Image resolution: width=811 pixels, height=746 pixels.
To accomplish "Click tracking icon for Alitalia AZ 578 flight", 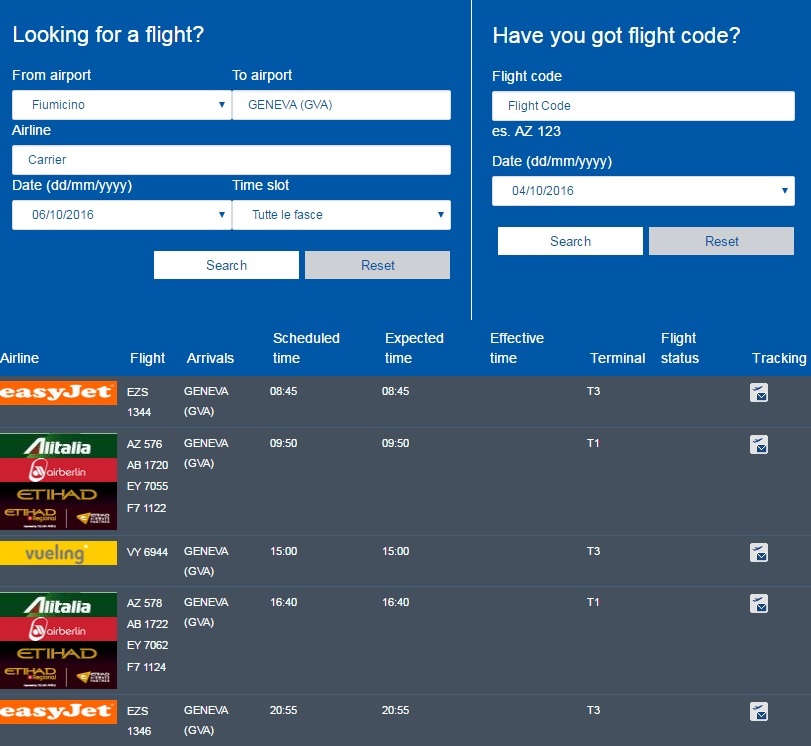I will coord(759,603).
